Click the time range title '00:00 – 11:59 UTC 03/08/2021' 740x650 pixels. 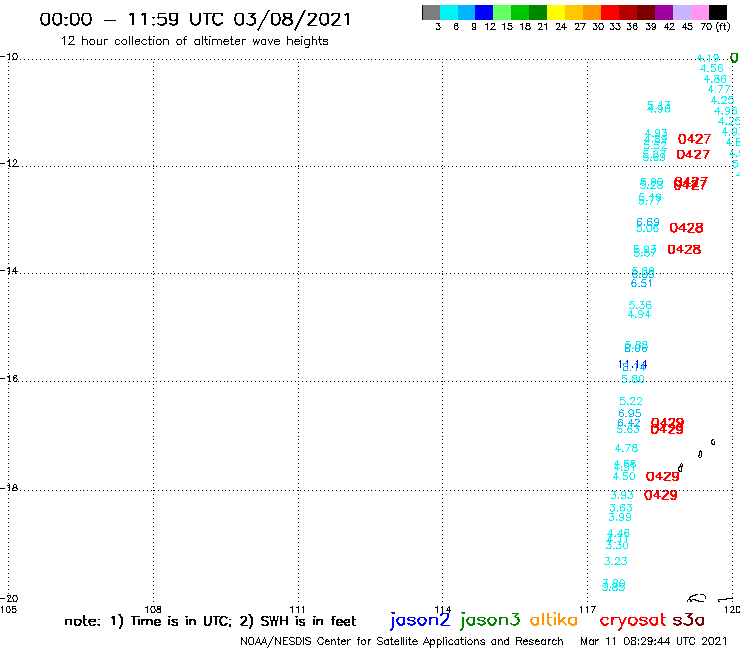pyautogui.click(x=195, y=20)
